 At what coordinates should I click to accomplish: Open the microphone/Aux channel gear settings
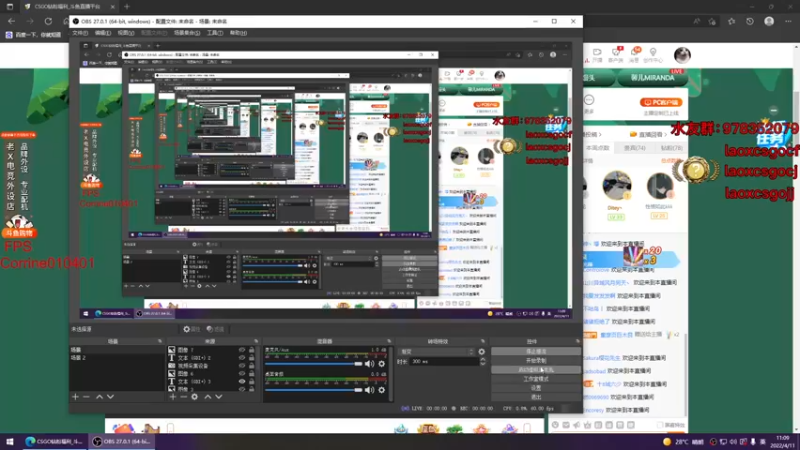382,364
